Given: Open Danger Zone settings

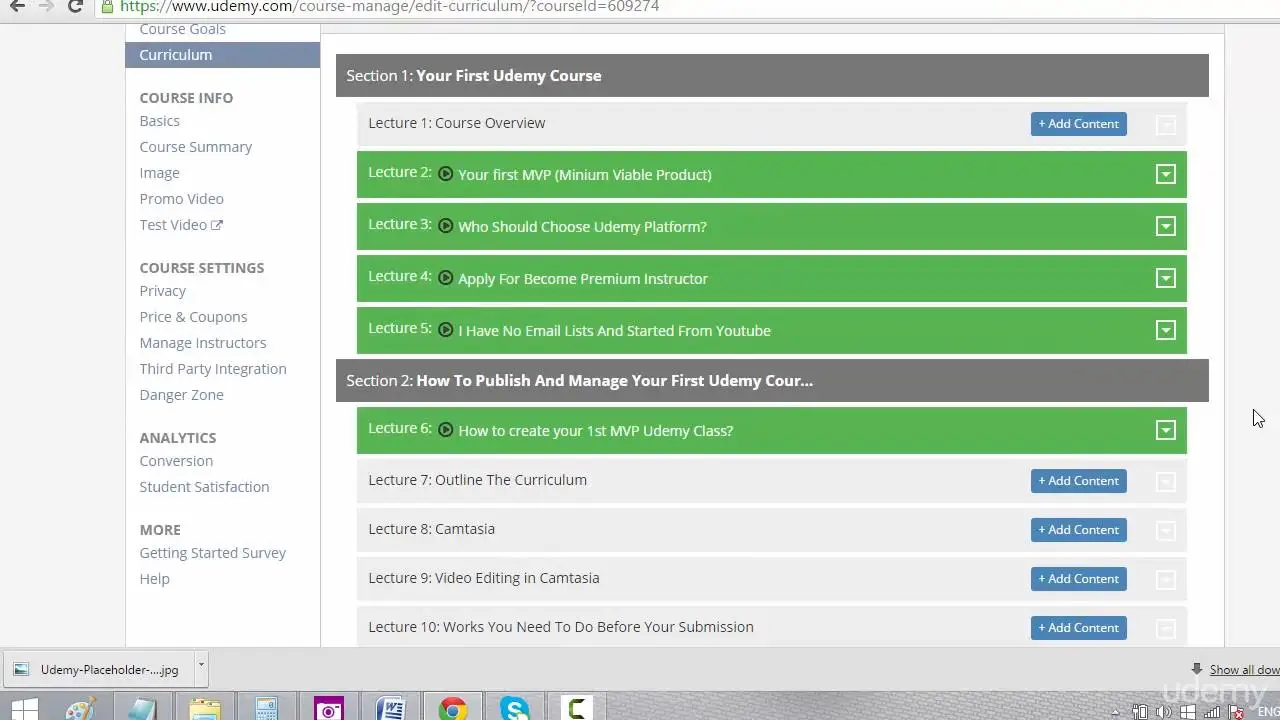Looking at the screenshot, I should (181, 395).
